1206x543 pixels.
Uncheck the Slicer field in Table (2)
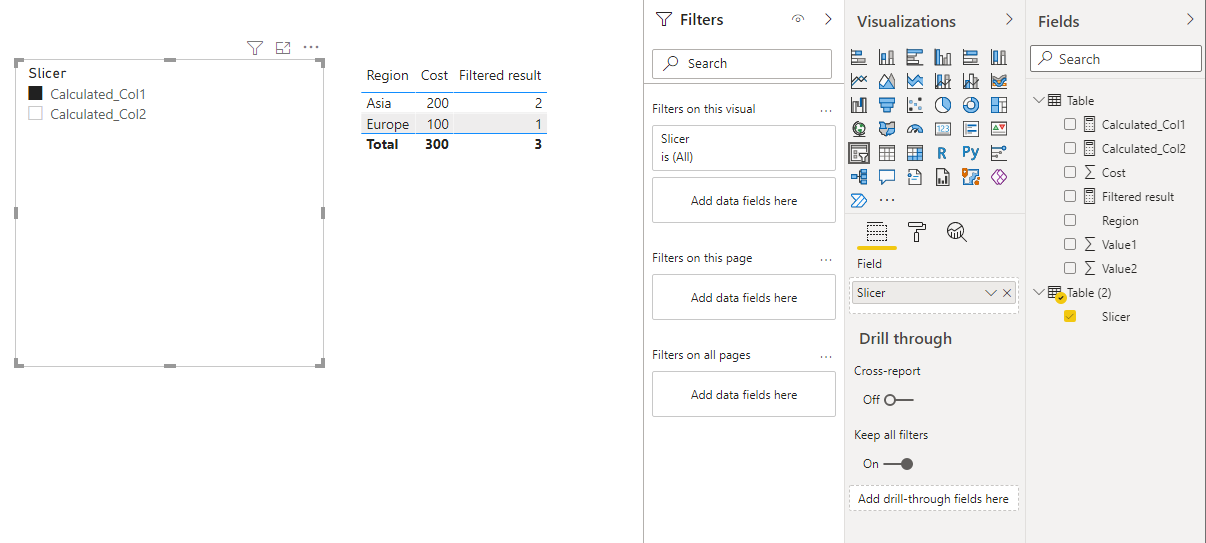click(1070, 316)
